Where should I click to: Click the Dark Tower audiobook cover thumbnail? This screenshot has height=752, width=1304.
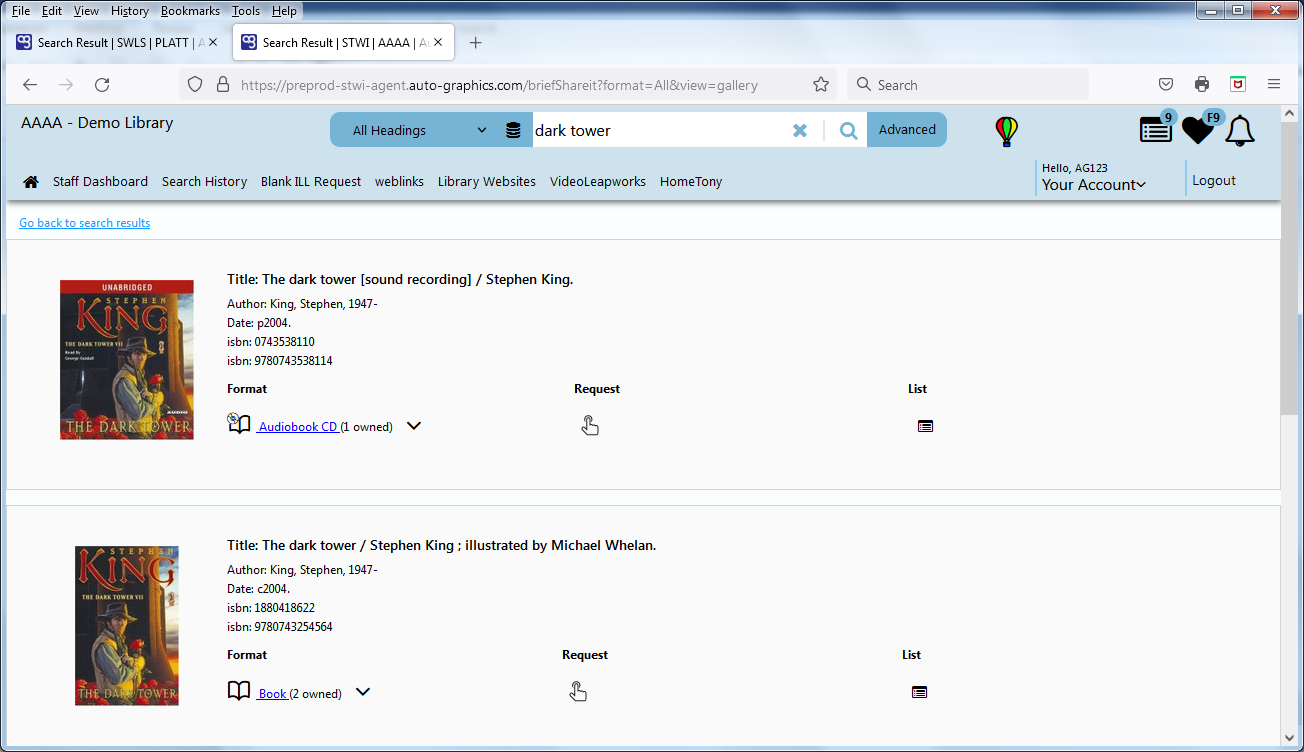(x=127, y=360)
